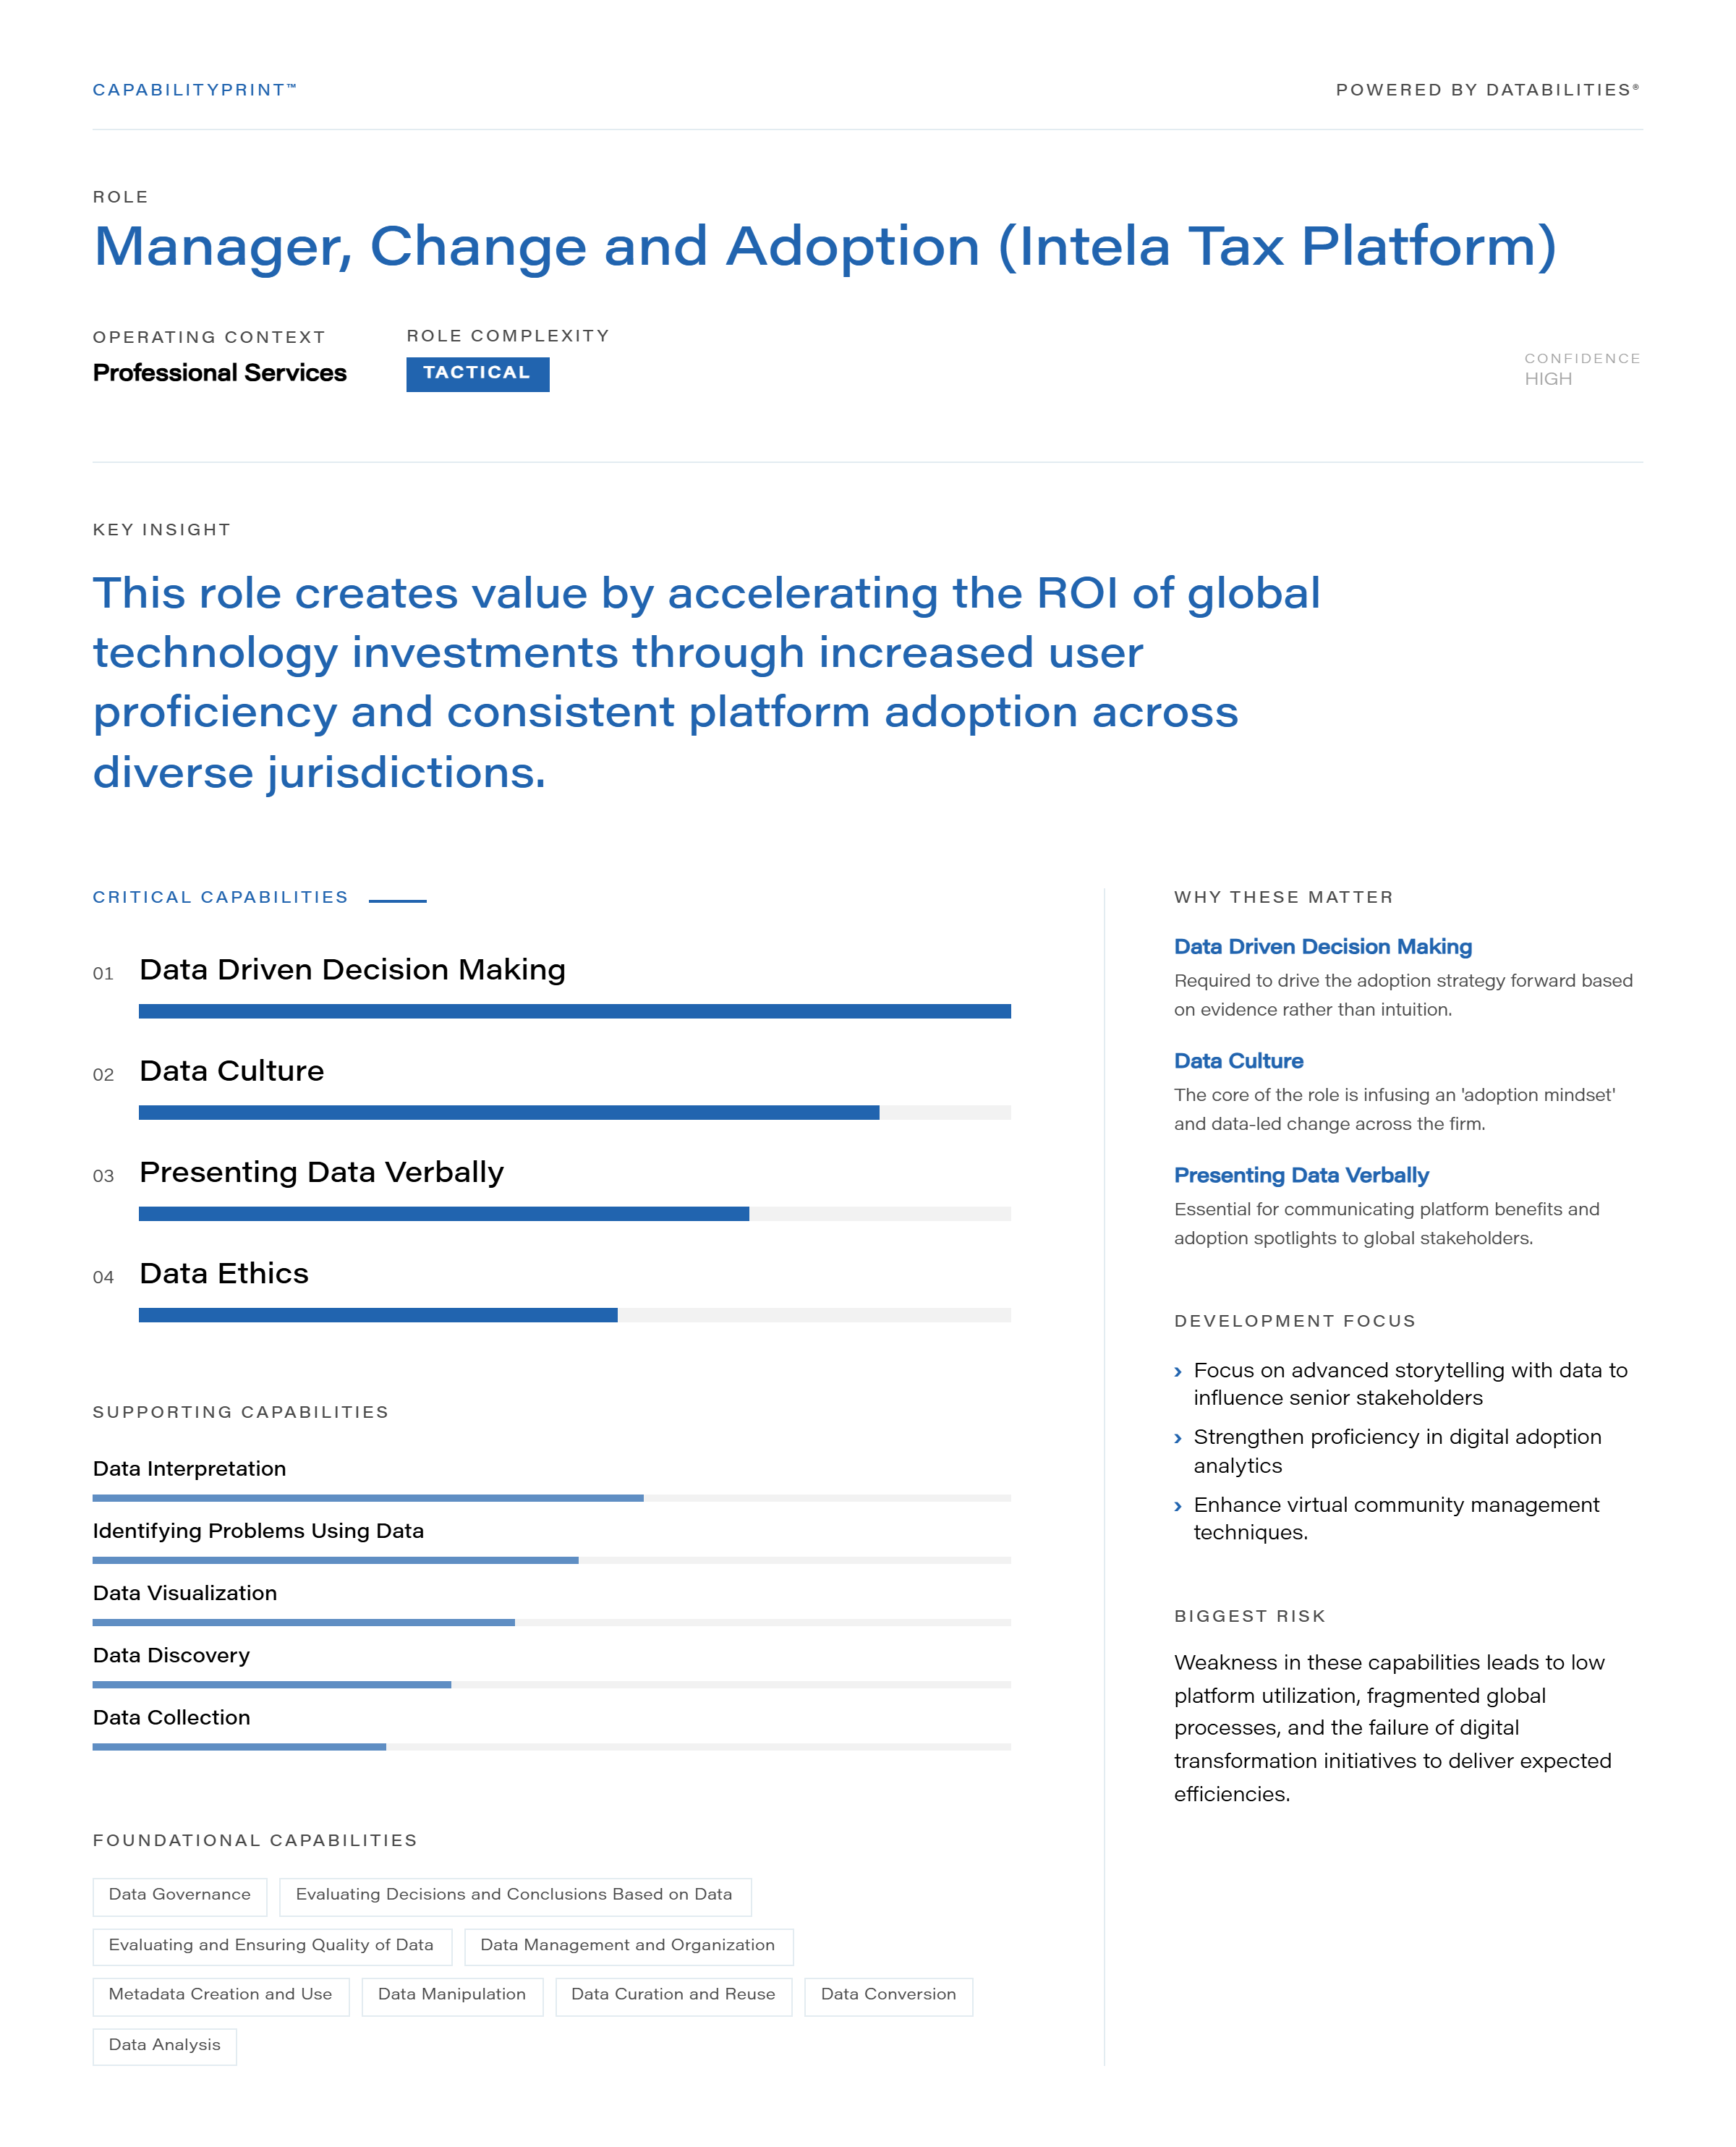Click the Data Discovery progress bar
Viewport: 1736px width, 2147px height.
click(x=552, y=1684)
